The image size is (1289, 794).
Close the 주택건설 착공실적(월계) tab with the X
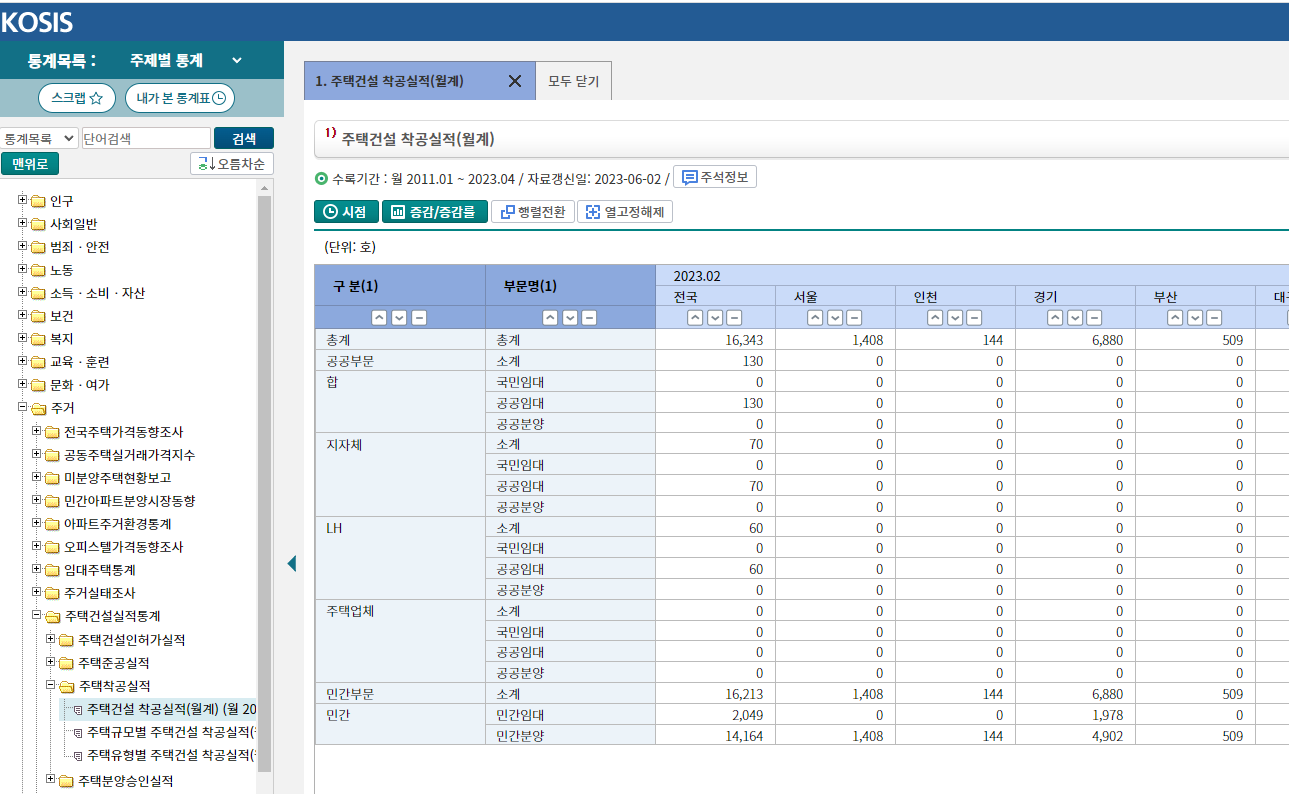coord(515,82)
